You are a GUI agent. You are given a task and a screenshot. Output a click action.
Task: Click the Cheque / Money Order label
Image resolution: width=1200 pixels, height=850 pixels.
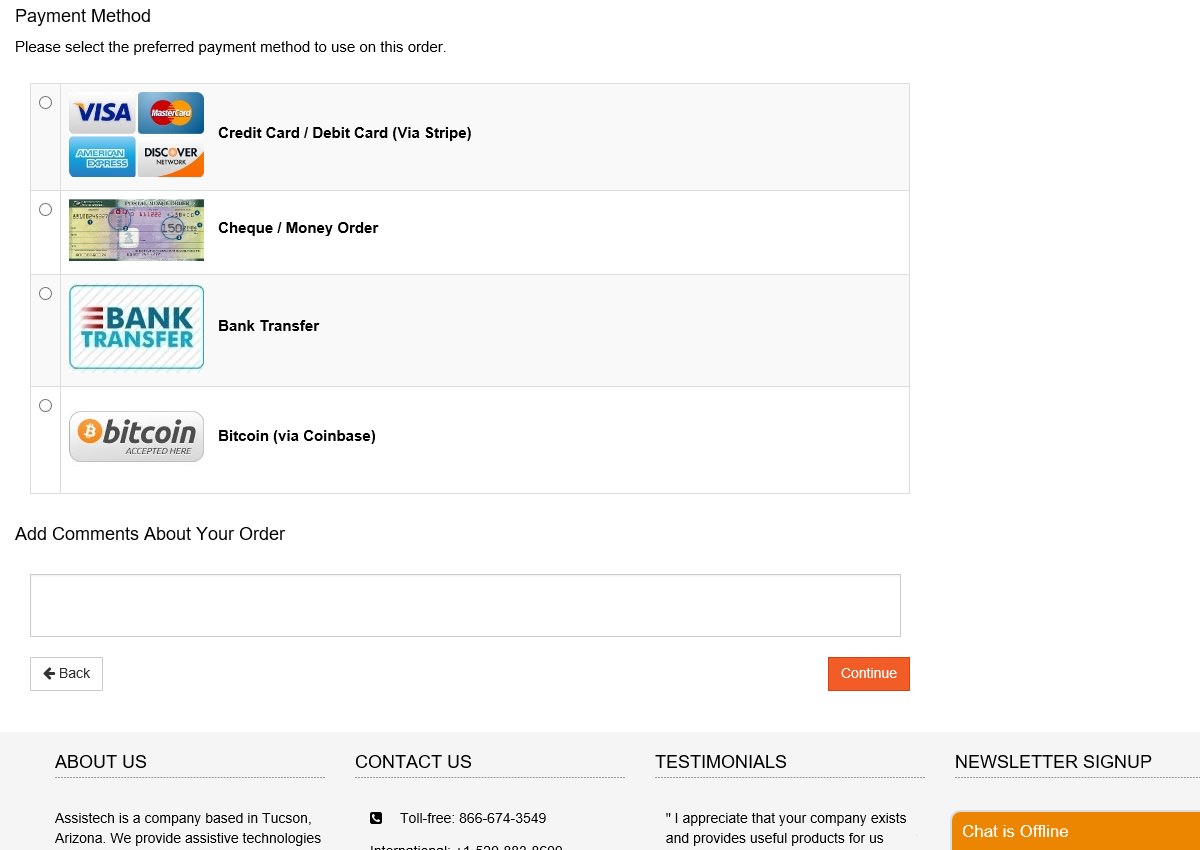298,228
